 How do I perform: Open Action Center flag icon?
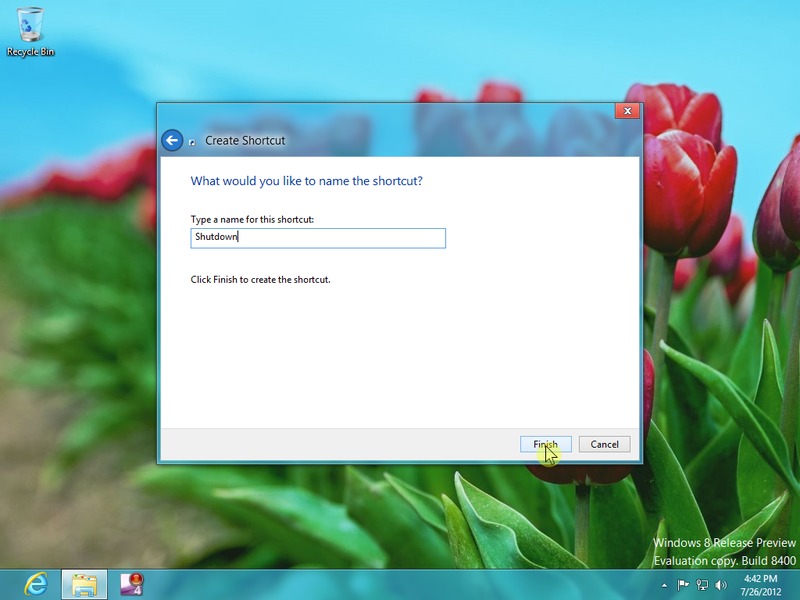click(x=684, y=585)
